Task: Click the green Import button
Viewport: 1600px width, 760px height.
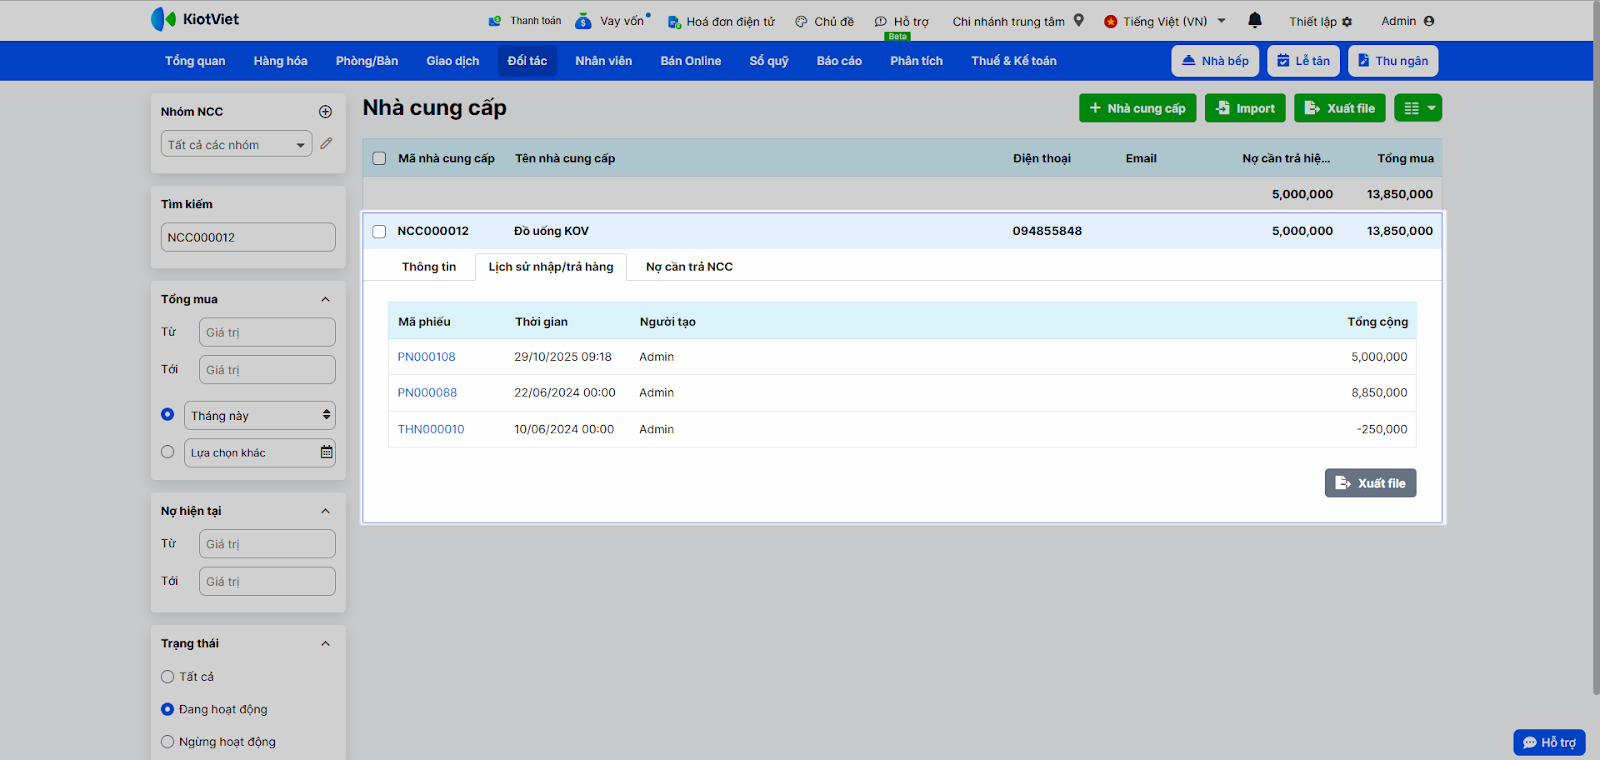Action: (x=1245, y=108)
